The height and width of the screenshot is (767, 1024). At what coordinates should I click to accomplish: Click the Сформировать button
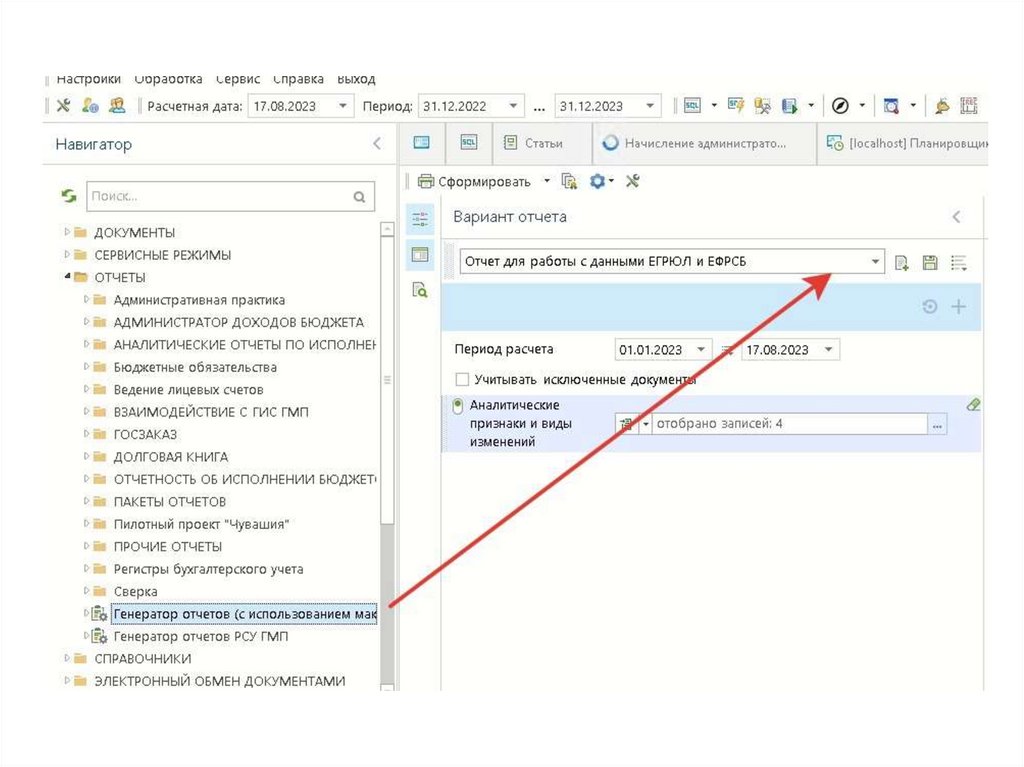point(475,181)
